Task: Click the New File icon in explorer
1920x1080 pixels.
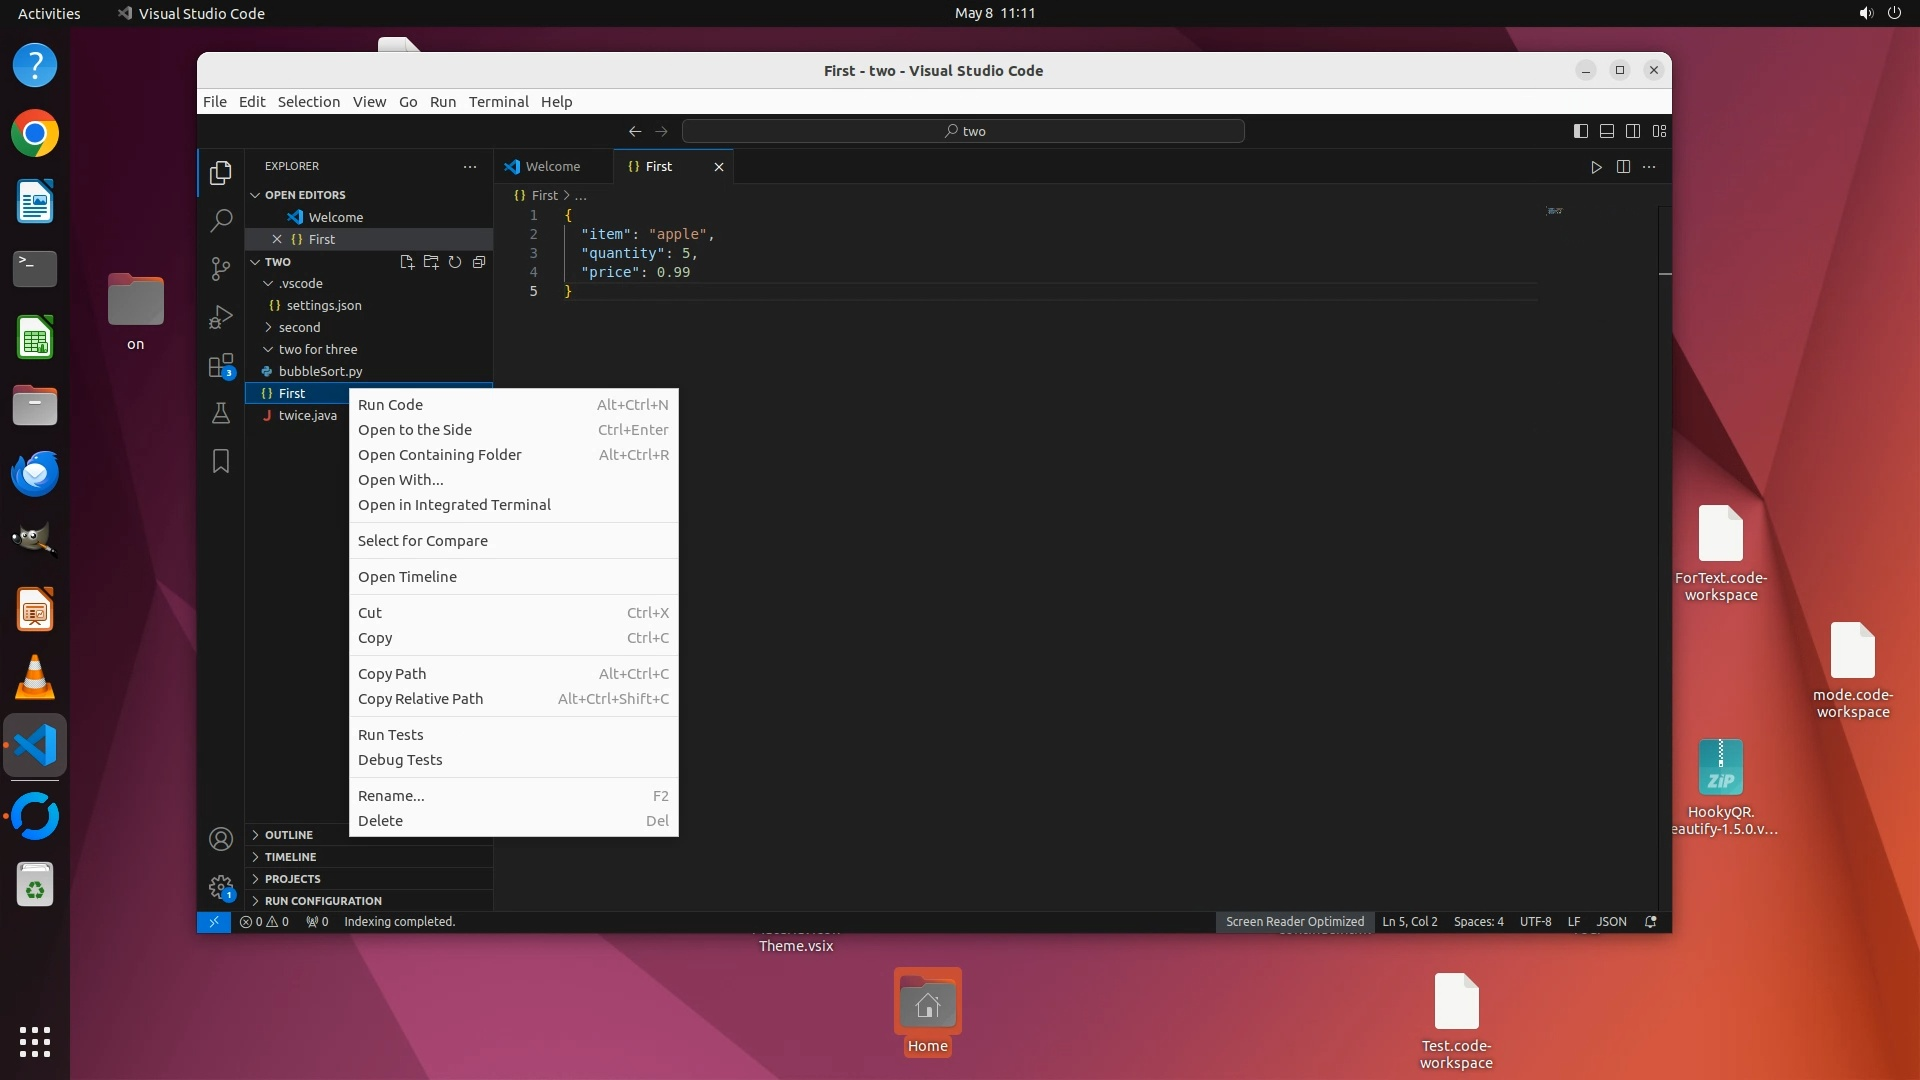Action: (407, 262)
